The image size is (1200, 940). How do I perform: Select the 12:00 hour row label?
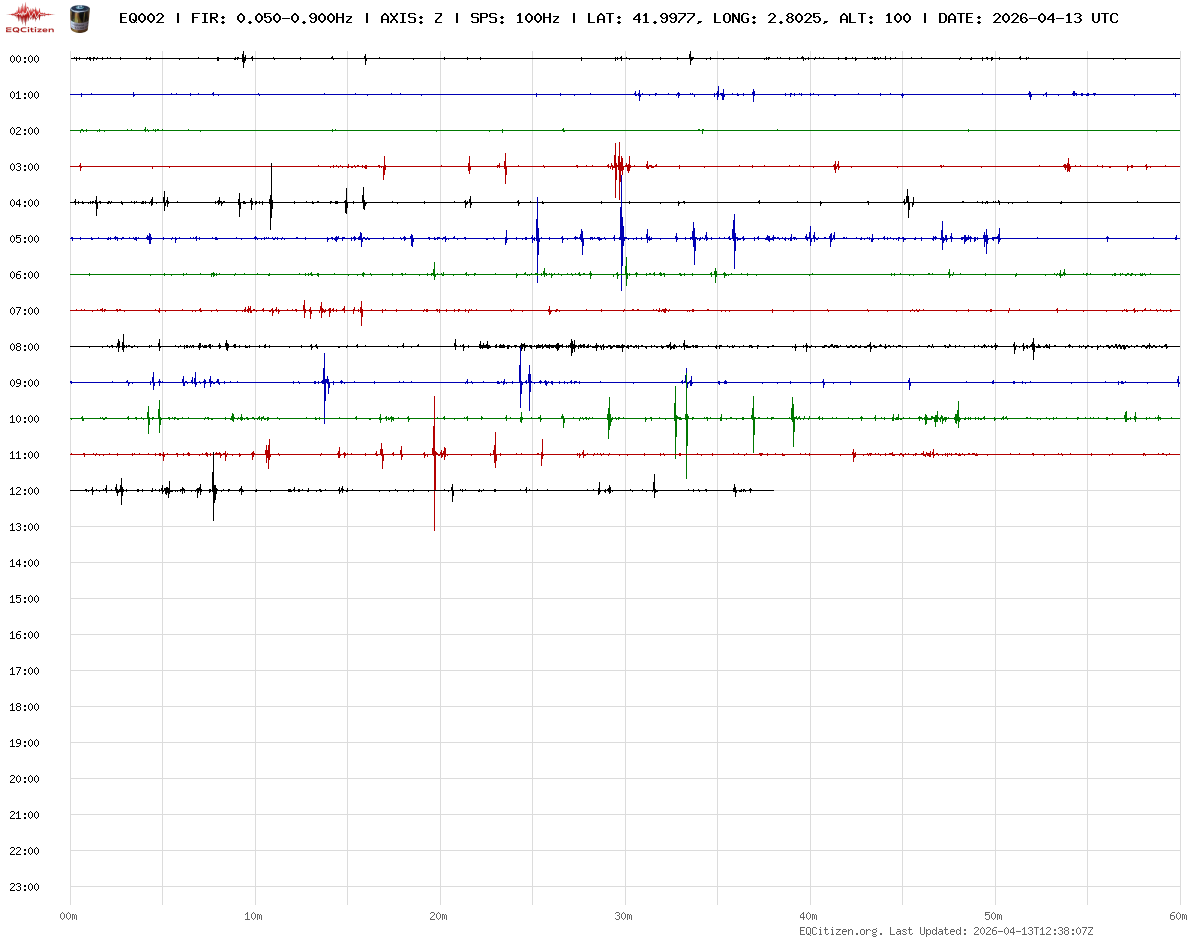24,491
